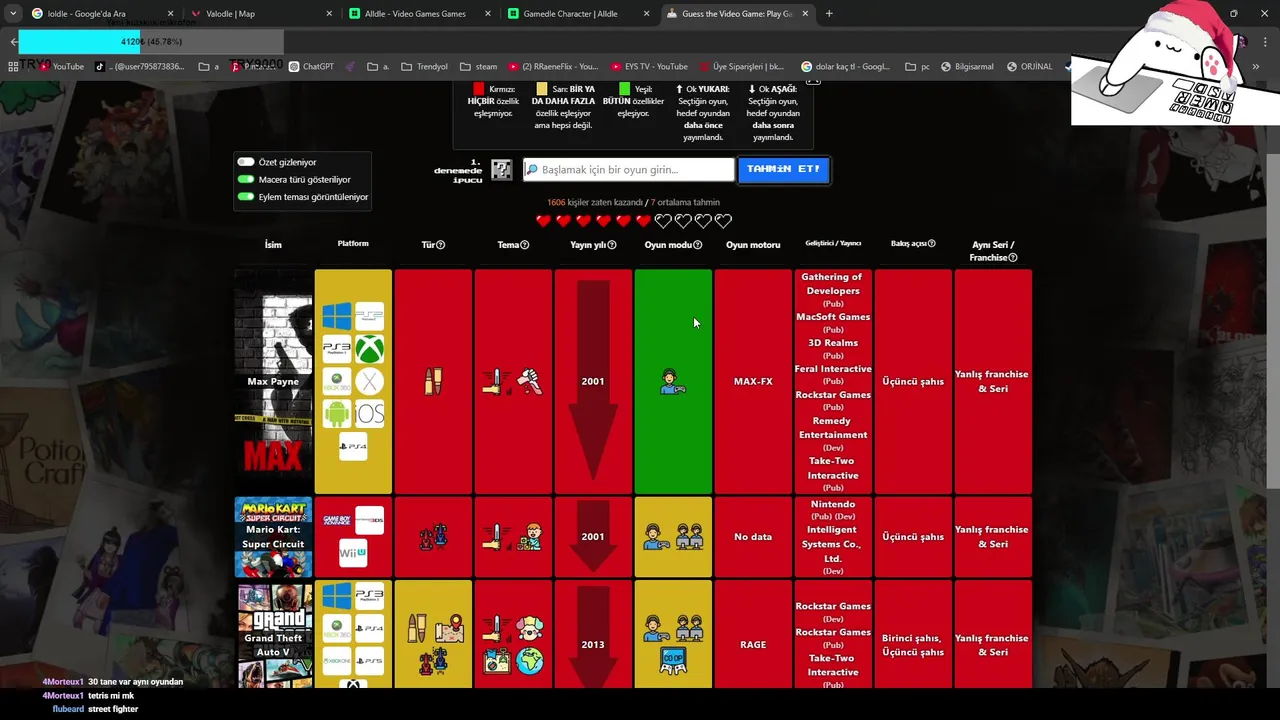The image size is (1280, 720).
Task: Open help icon beside Tema column header
Action: [524, 245]
